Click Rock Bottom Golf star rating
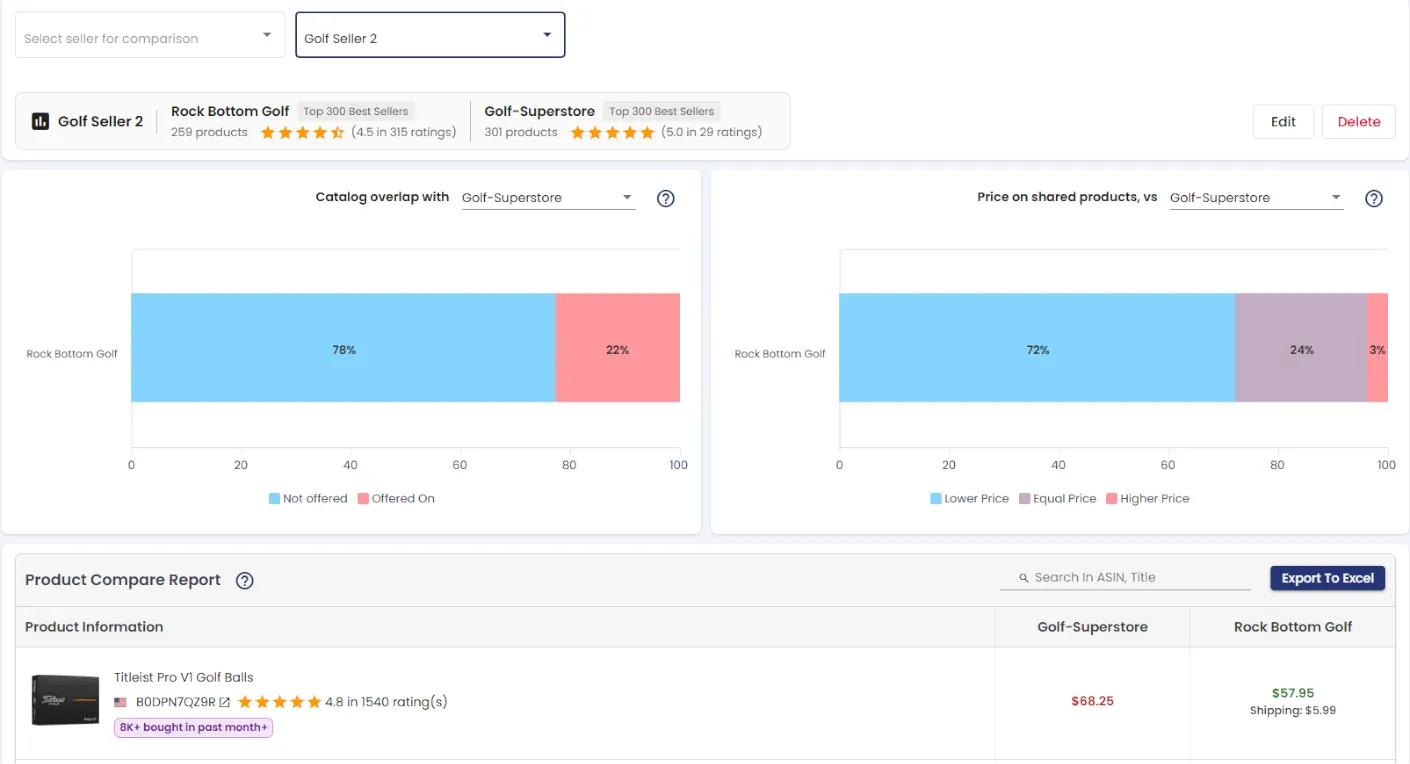The width and height of the screenshot is (1410, 764). coord(302,132)
